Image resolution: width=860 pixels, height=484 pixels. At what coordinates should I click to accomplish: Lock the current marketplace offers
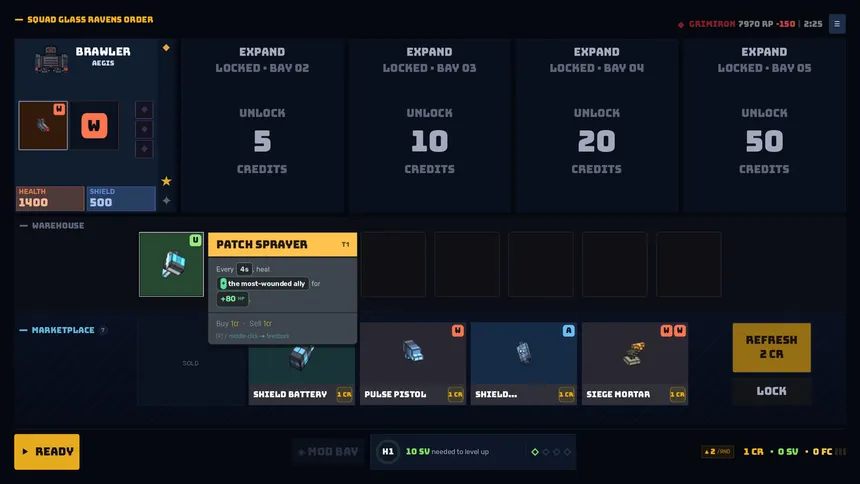(x=771, y=391)
